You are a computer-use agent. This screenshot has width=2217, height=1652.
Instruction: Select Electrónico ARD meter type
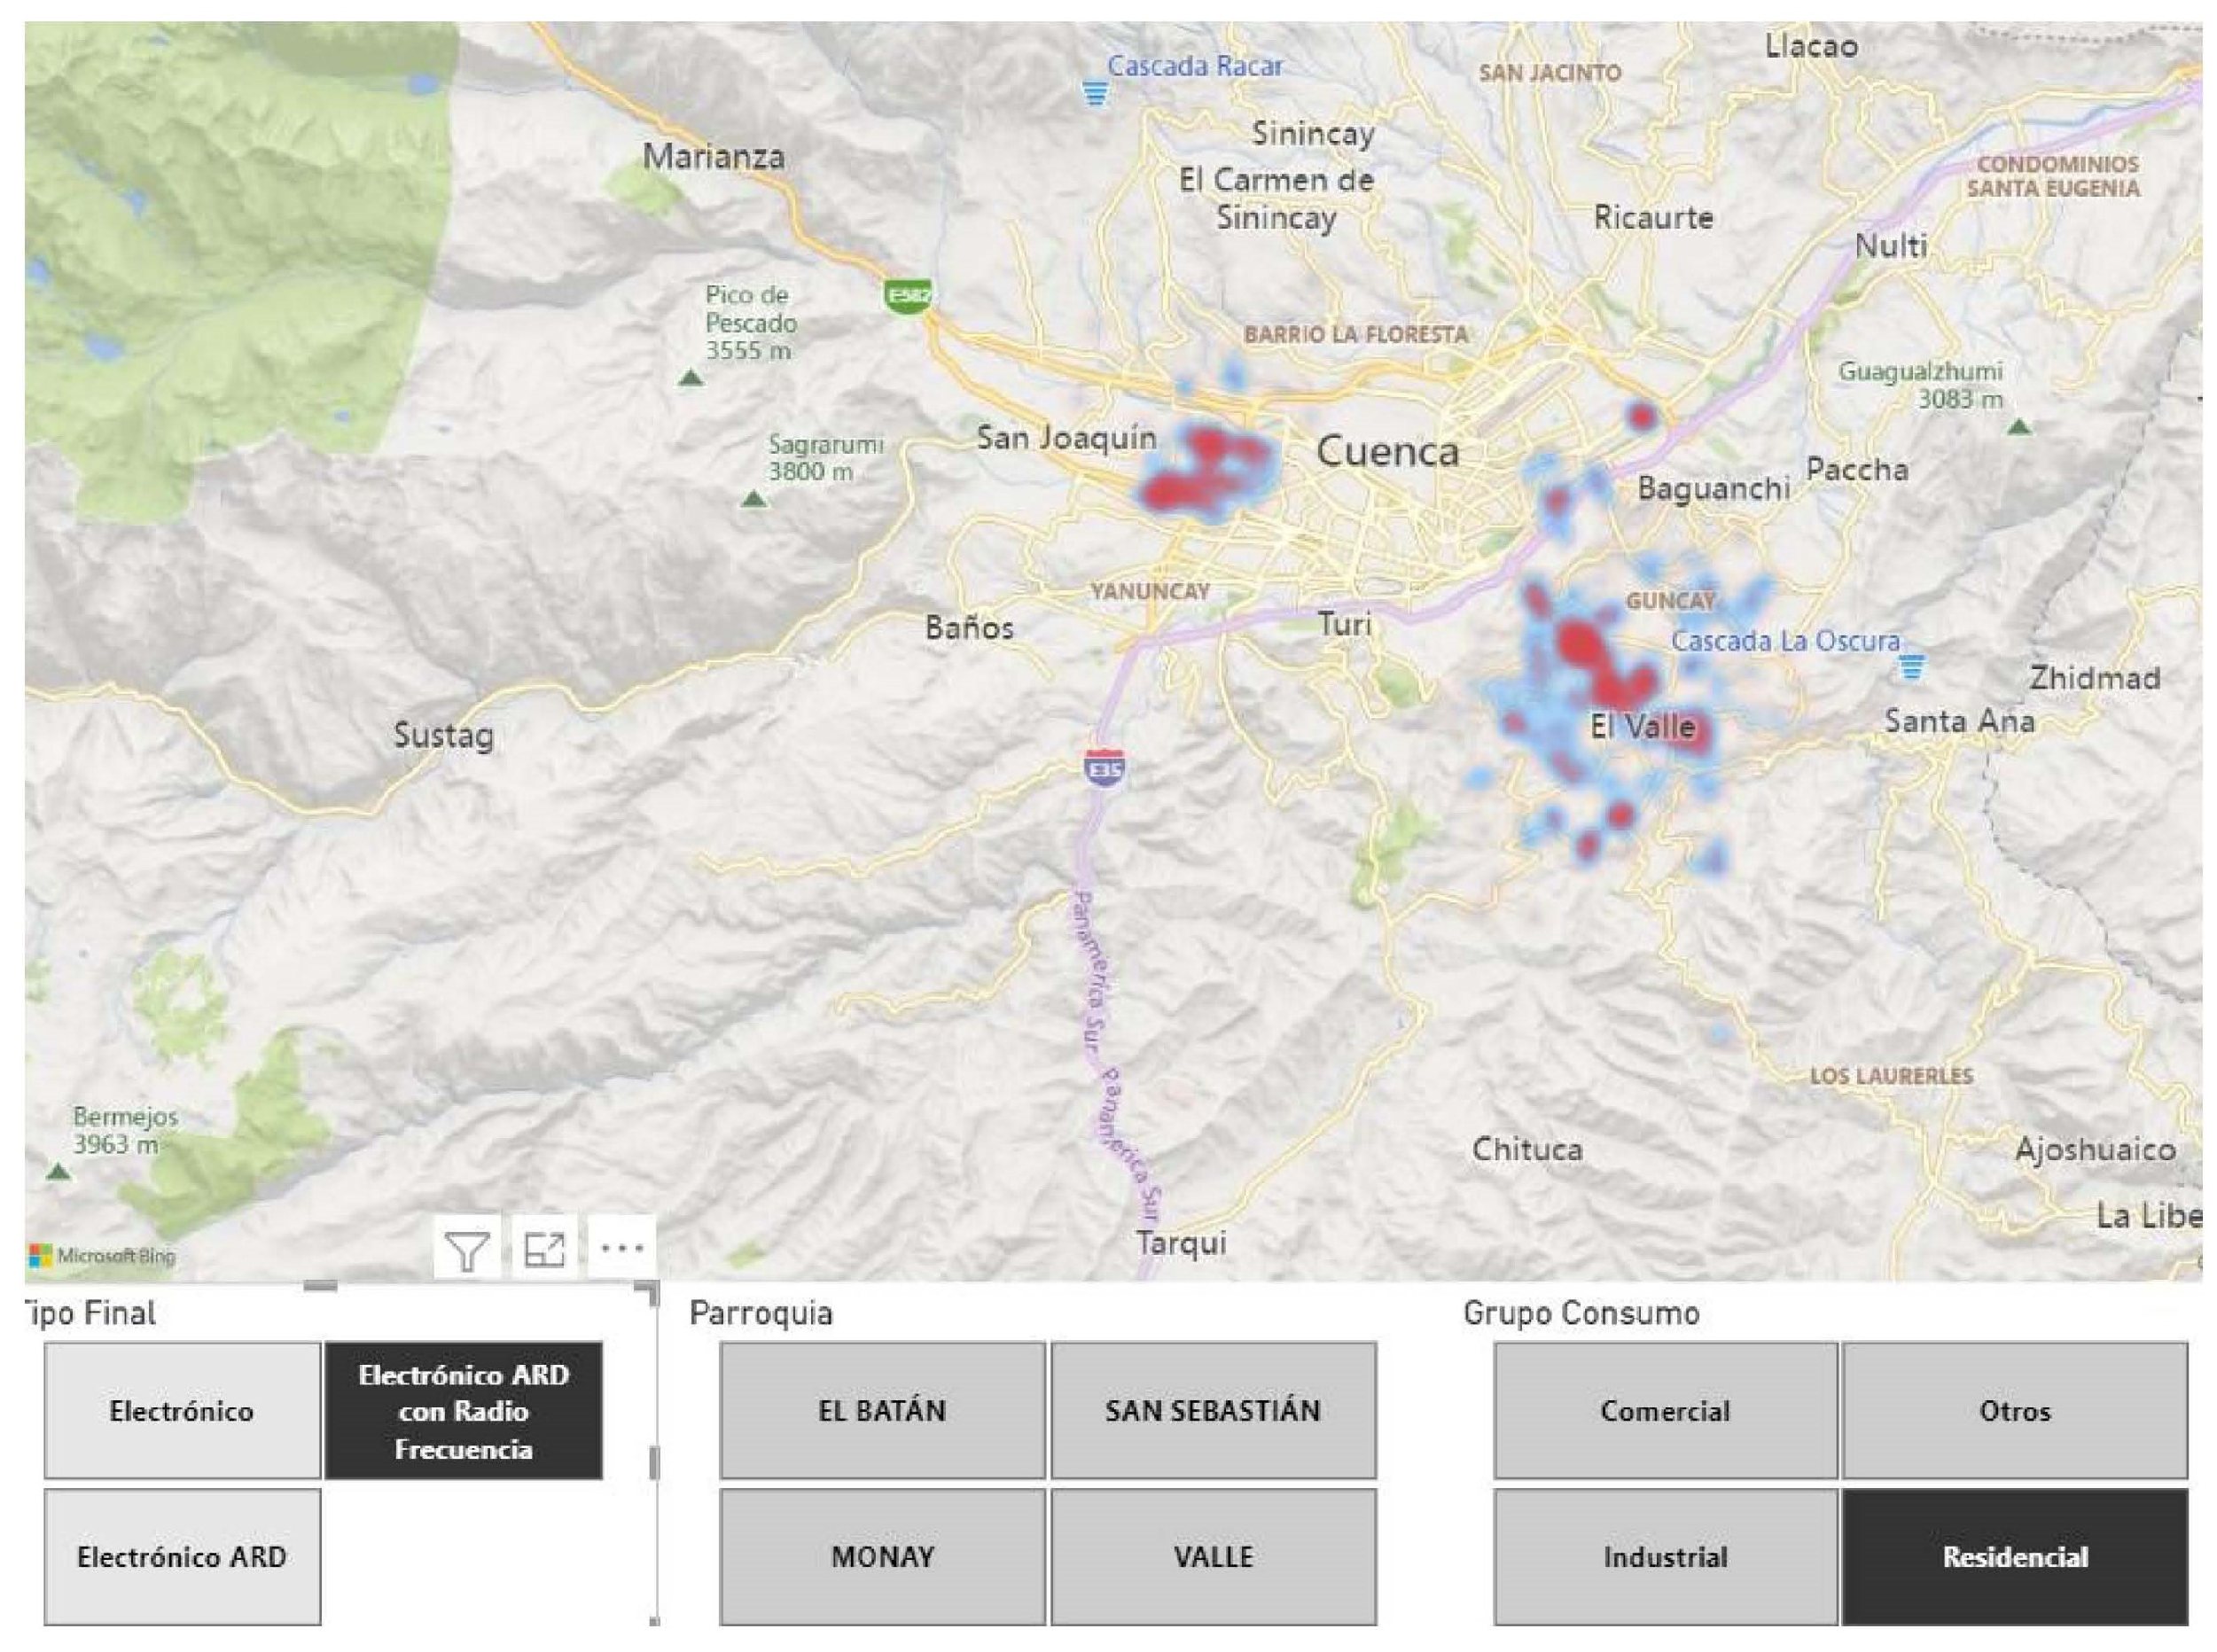tap(182, 1557)
